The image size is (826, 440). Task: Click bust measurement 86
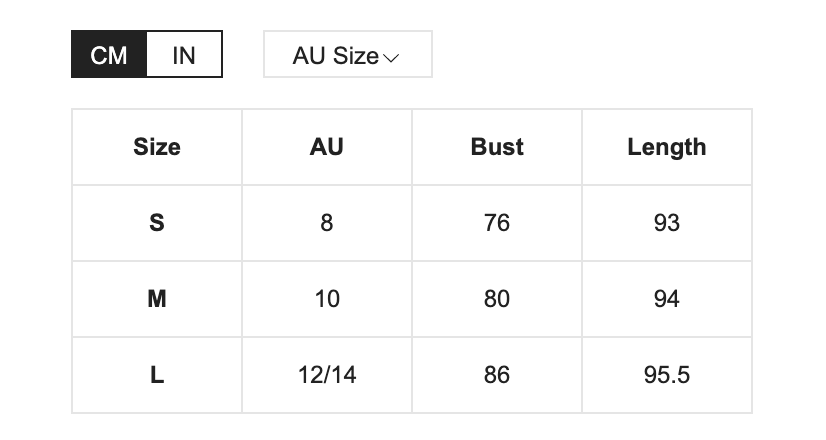click(497, 375)
